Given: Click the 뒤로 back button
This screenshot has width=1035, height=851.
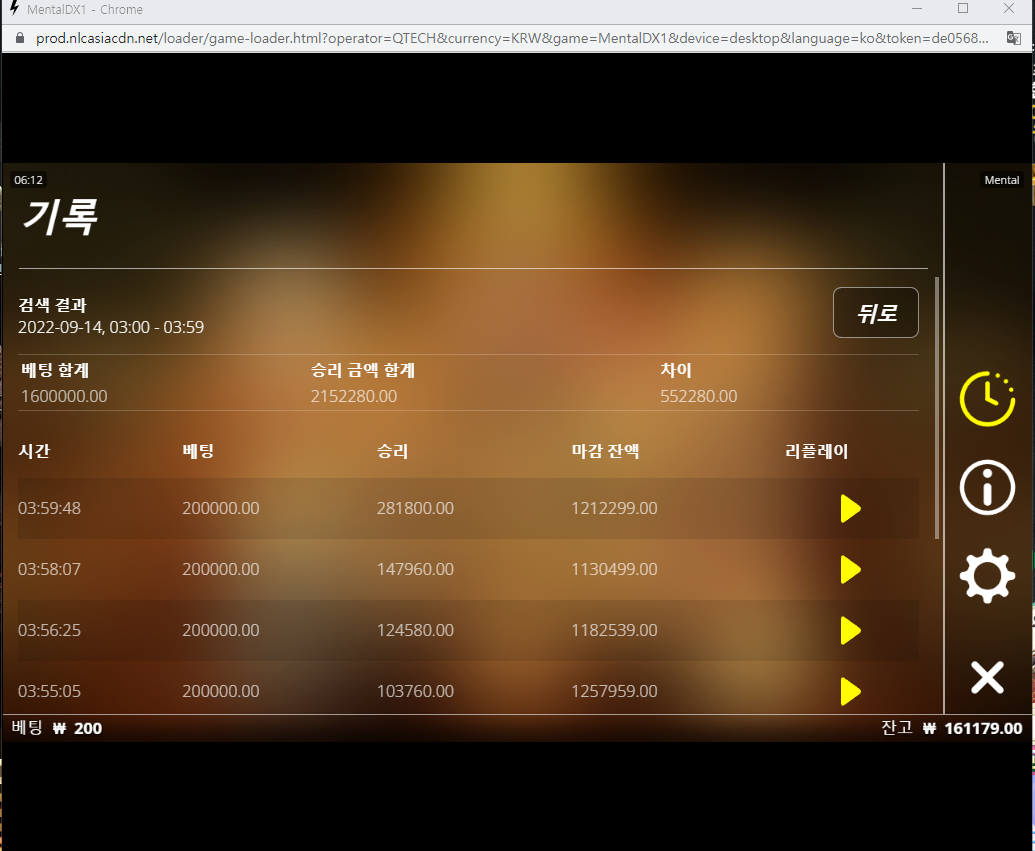Looking at the screenshot, I should (875, 312).
